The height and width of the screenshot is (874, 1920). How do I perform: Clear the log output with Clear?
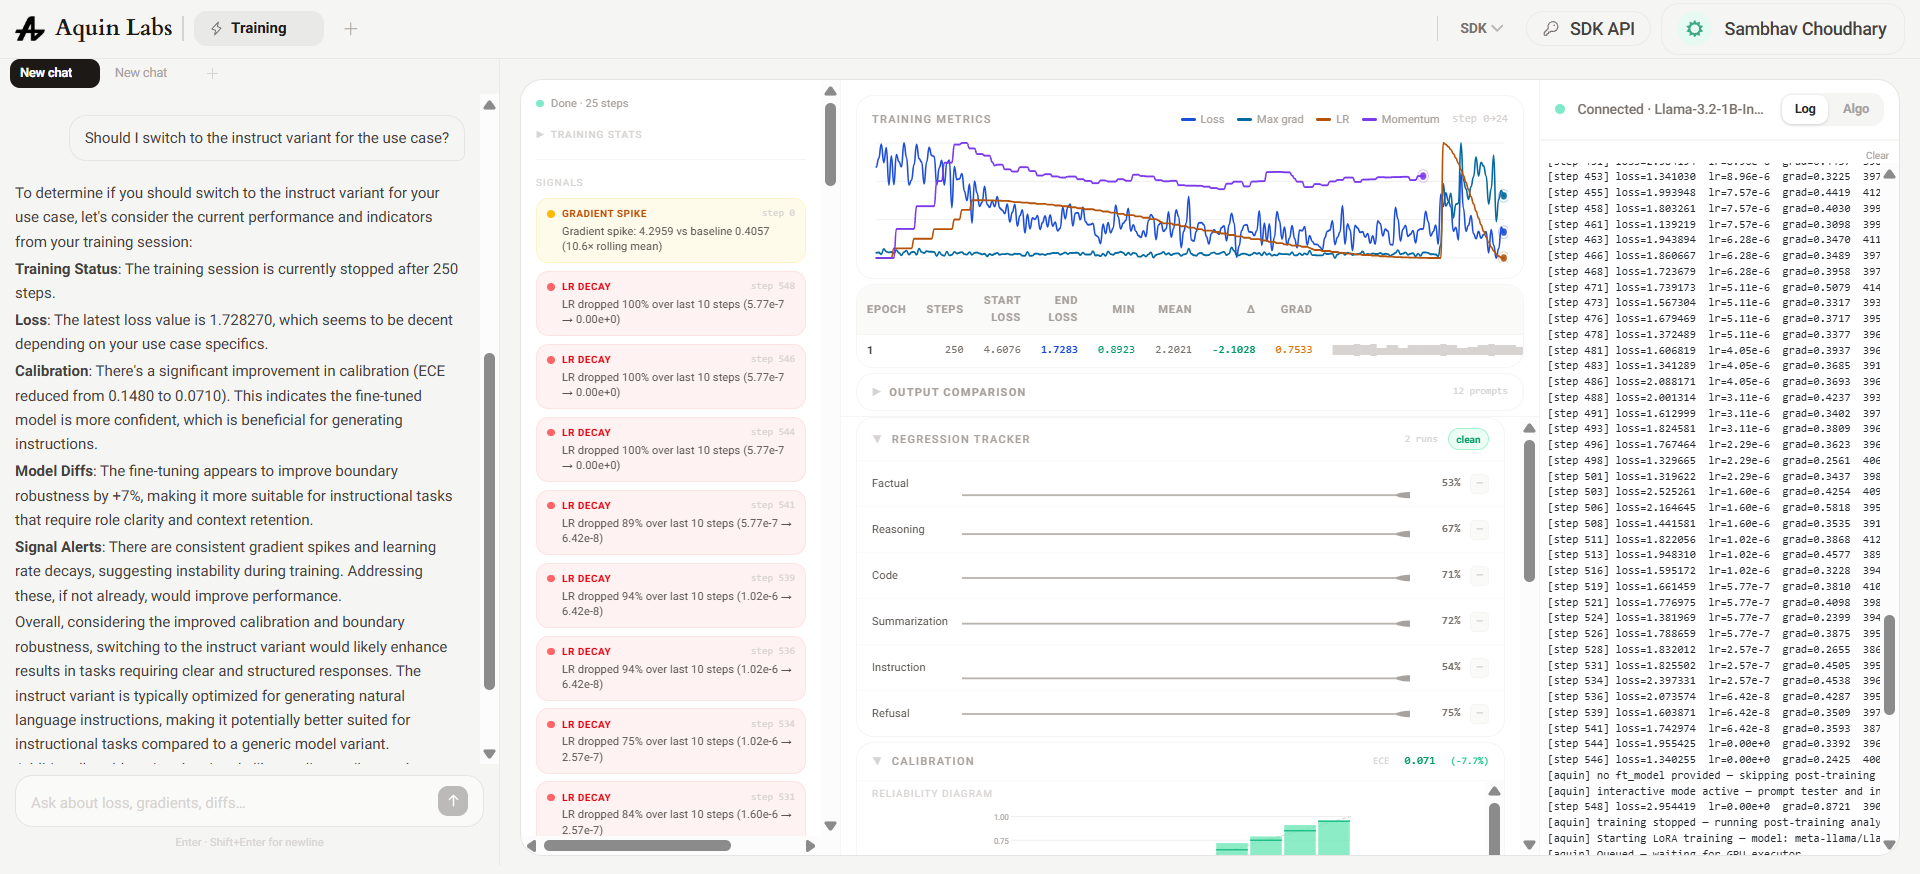coord(1876,155)
